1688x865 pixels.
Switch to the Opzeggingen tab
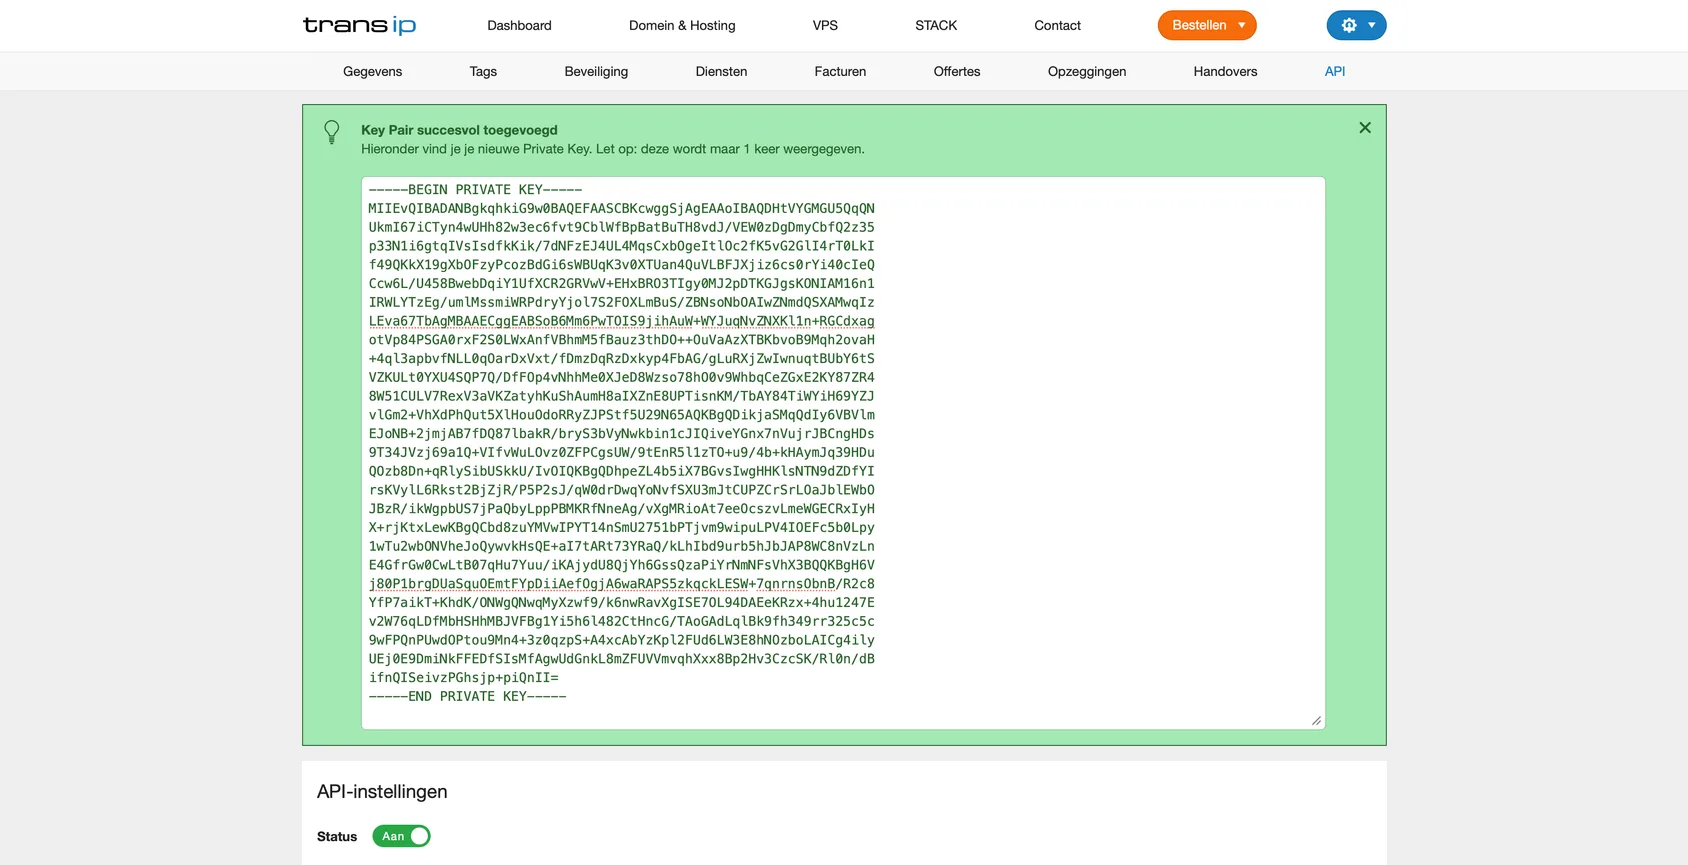click(x=1087, y=72)
